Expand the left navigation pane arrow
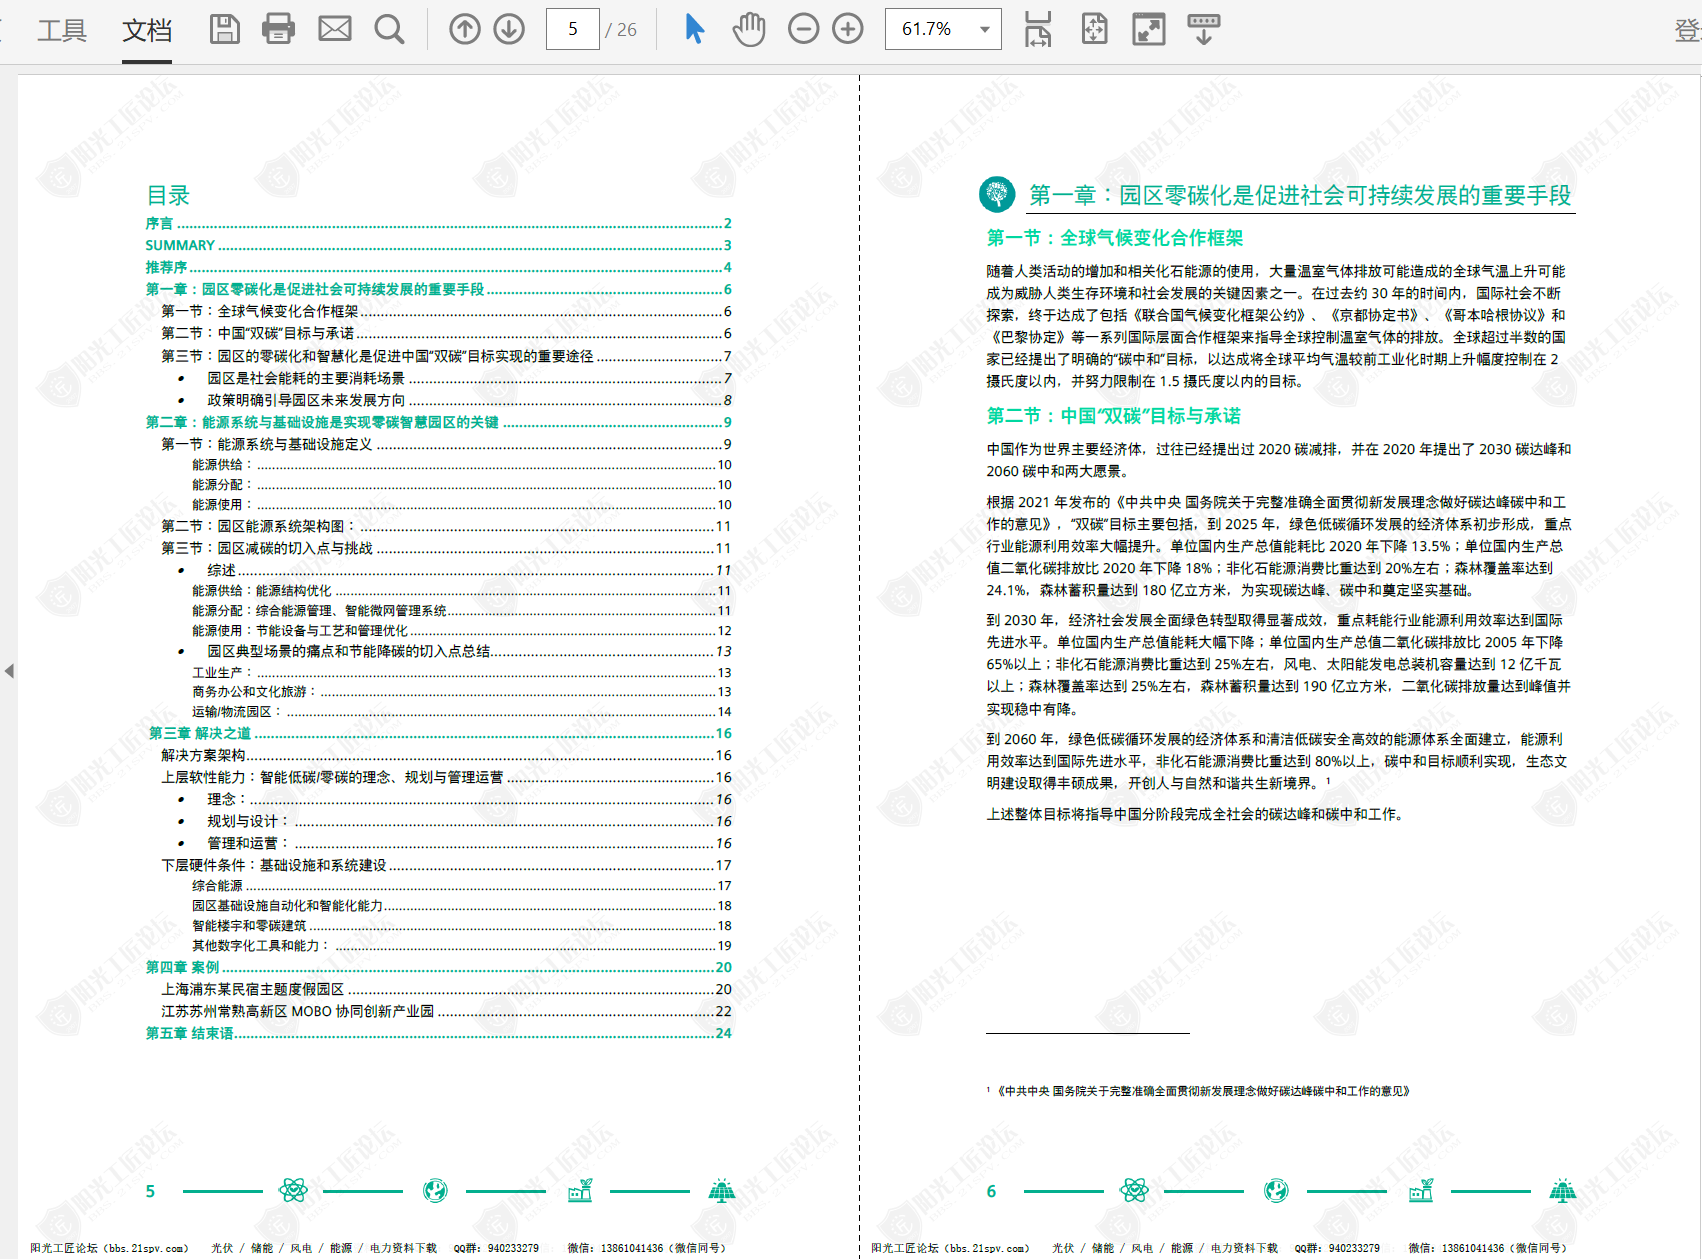Screen dimensions: 1702x1259 9,671
